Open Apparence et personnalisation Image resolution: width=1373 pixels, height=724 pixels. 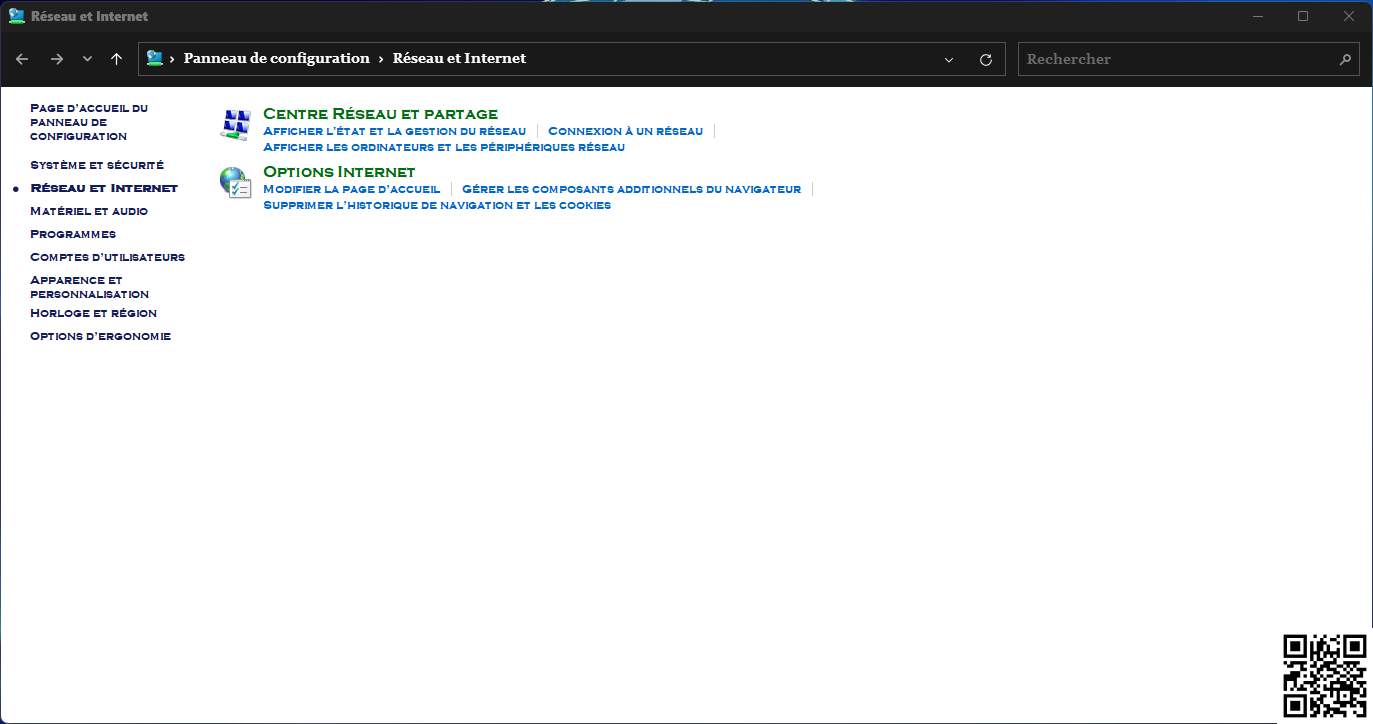click(90, 287)
